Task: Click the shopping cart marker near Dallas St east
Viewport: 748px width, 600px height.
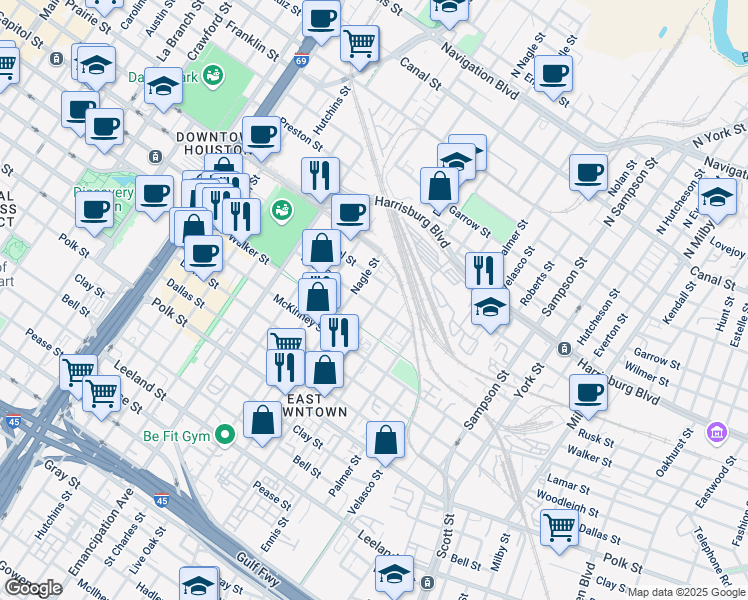Action: pos(560,530)
